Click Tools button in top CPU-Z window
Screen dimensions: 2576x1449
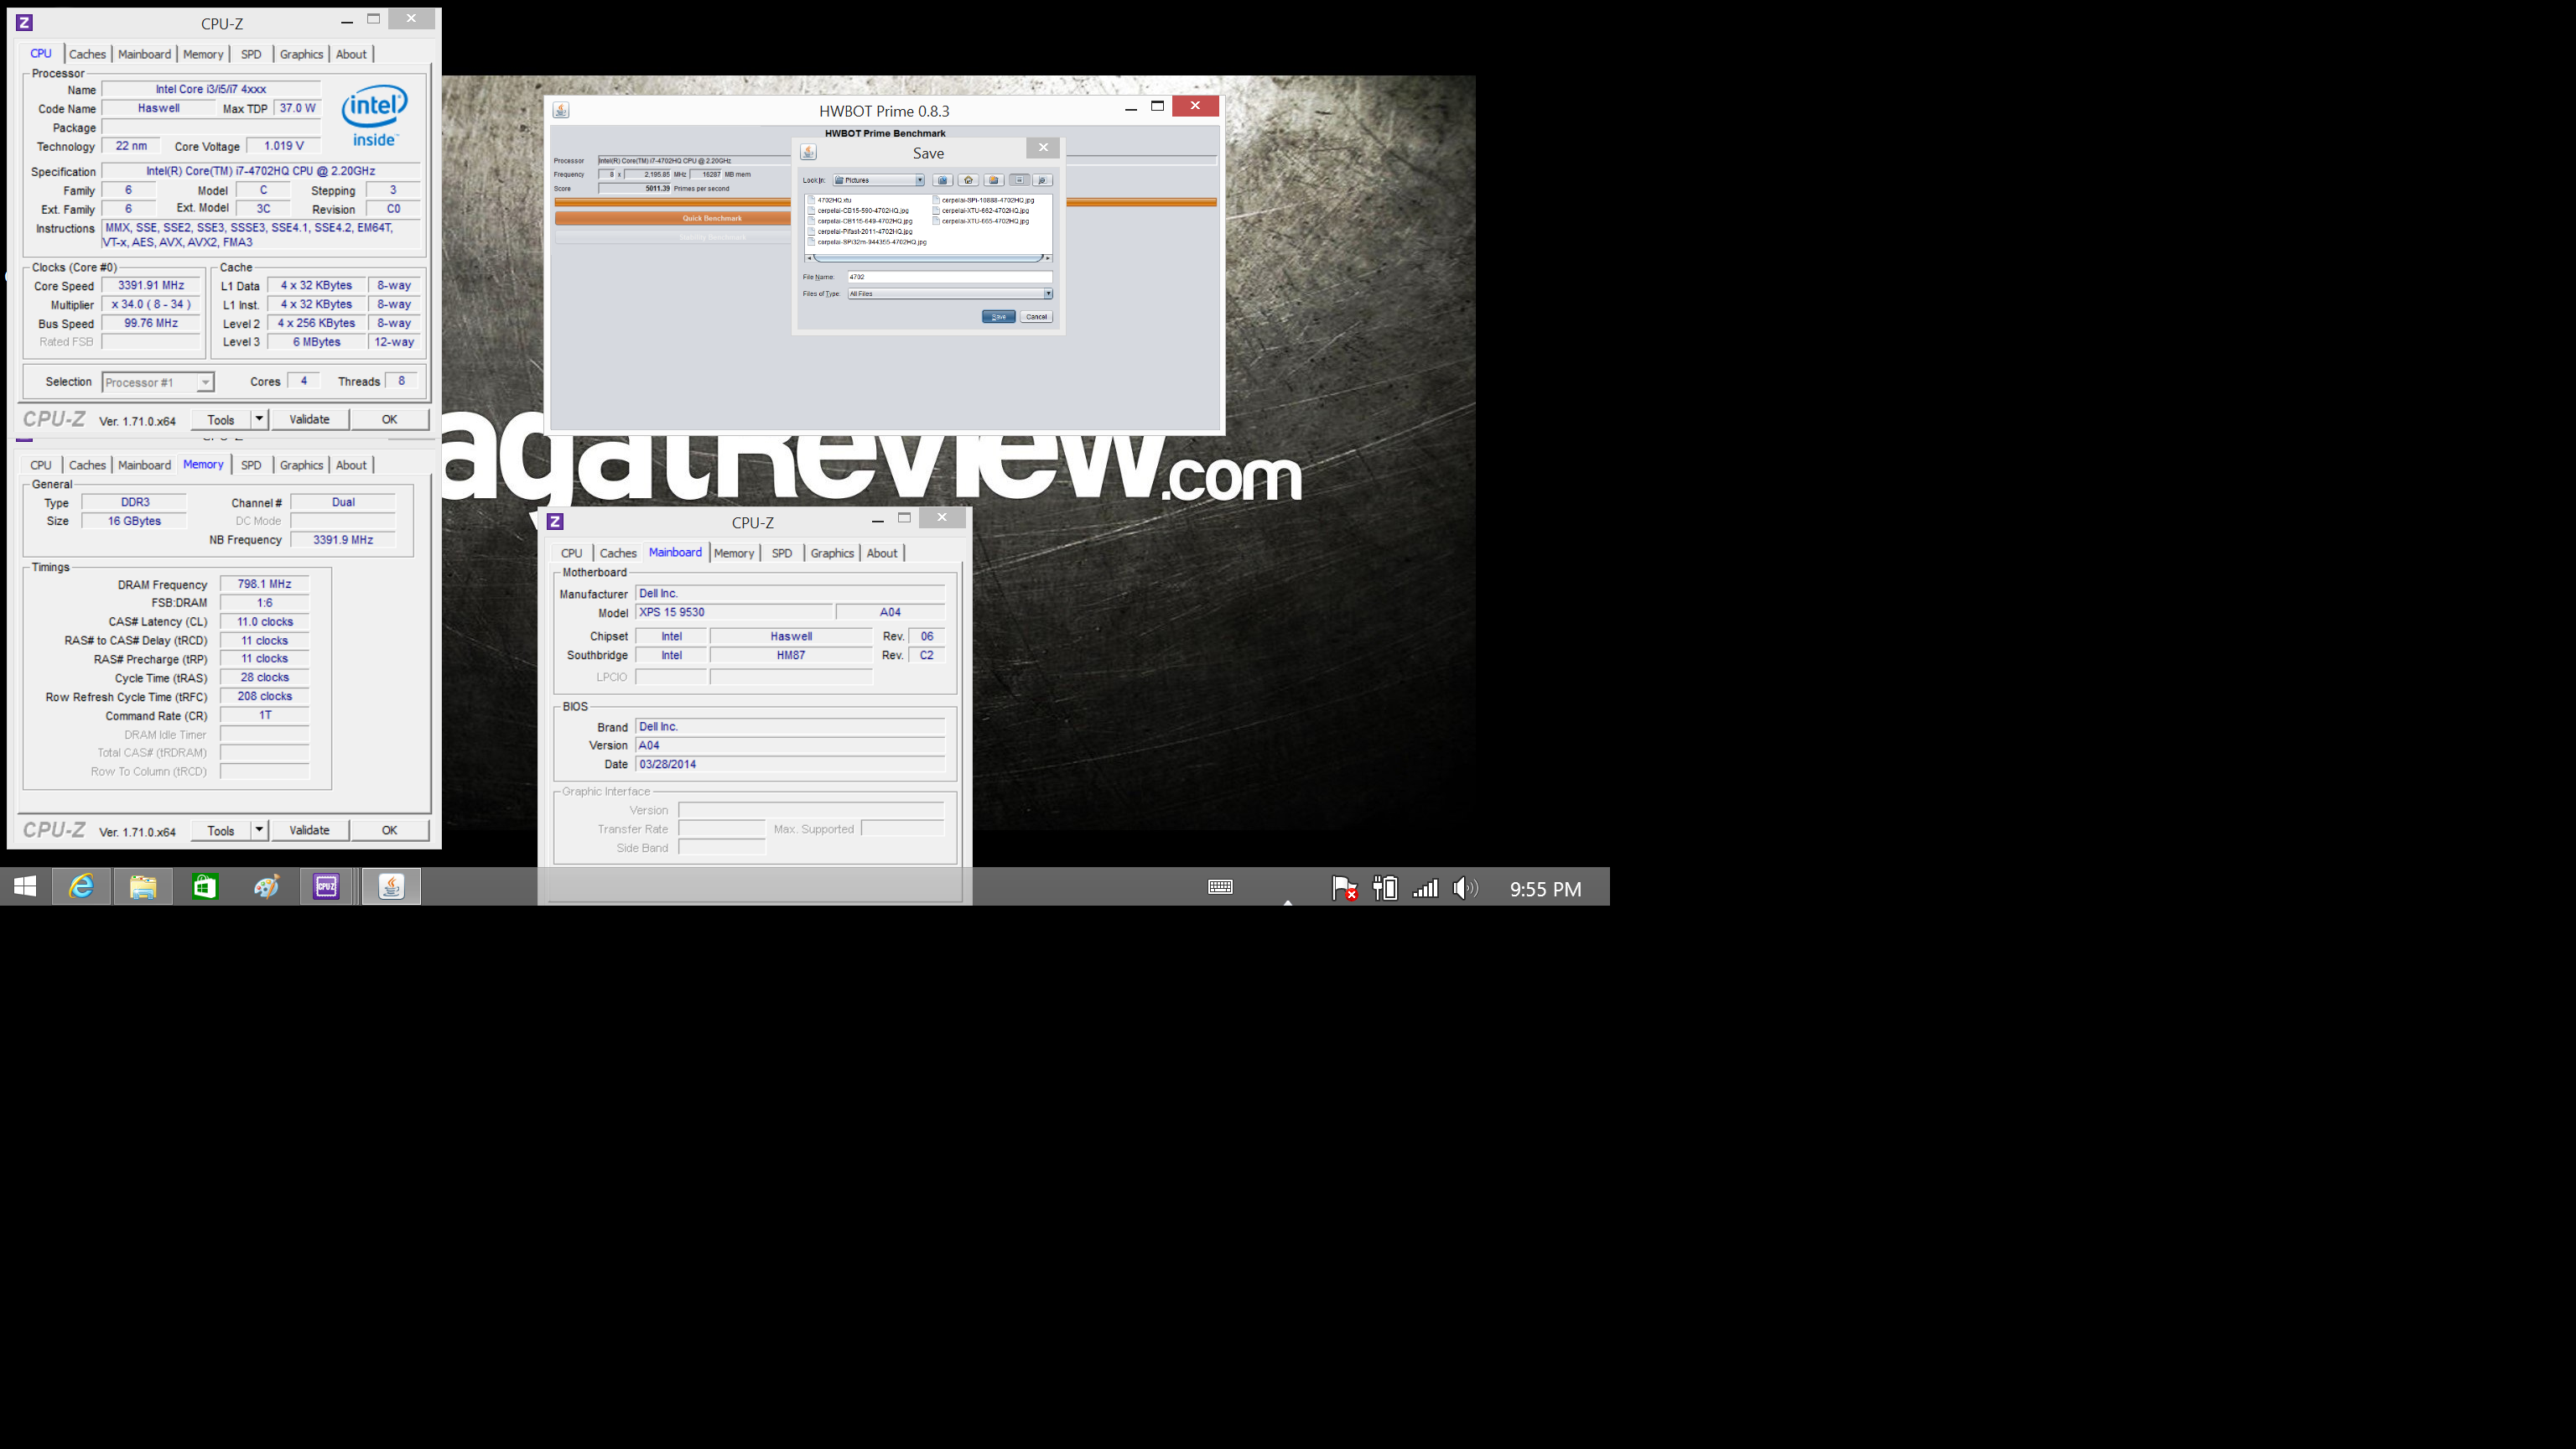point(221,419)
